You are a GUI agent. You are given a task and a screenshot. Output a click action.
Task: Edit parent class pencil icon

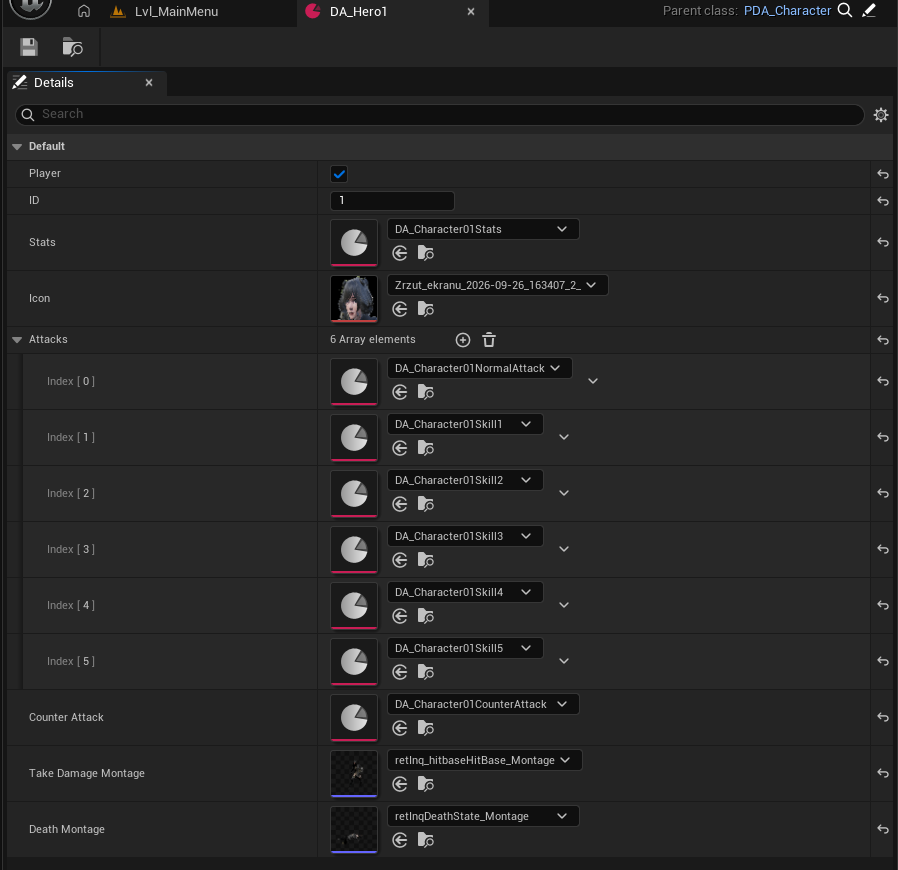pyautogui.click(x=869, y=10)
